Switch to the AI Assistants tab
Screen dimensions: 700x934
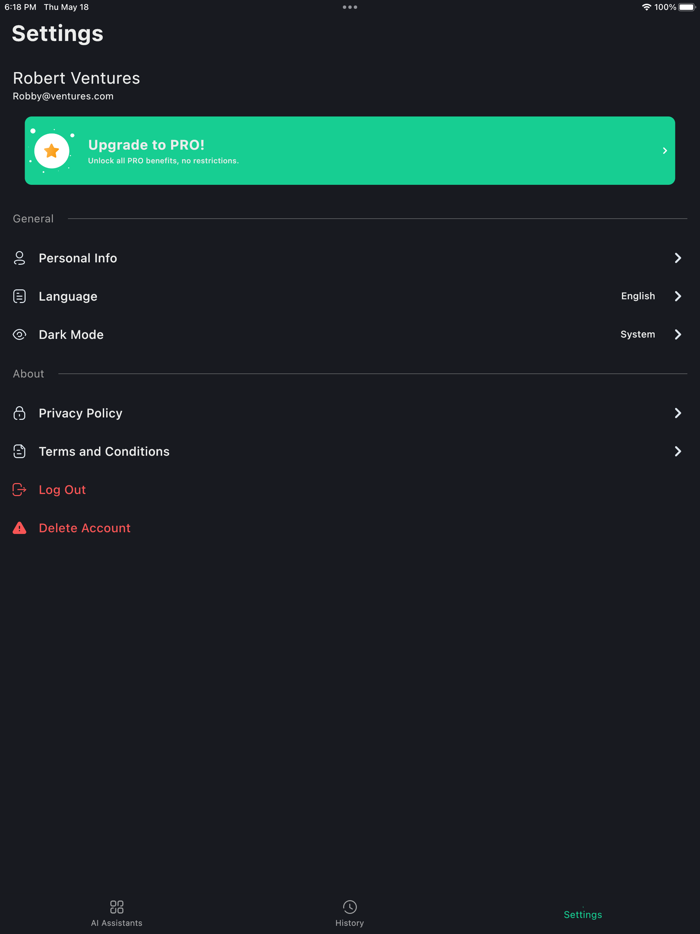click(x=116, y=913)
